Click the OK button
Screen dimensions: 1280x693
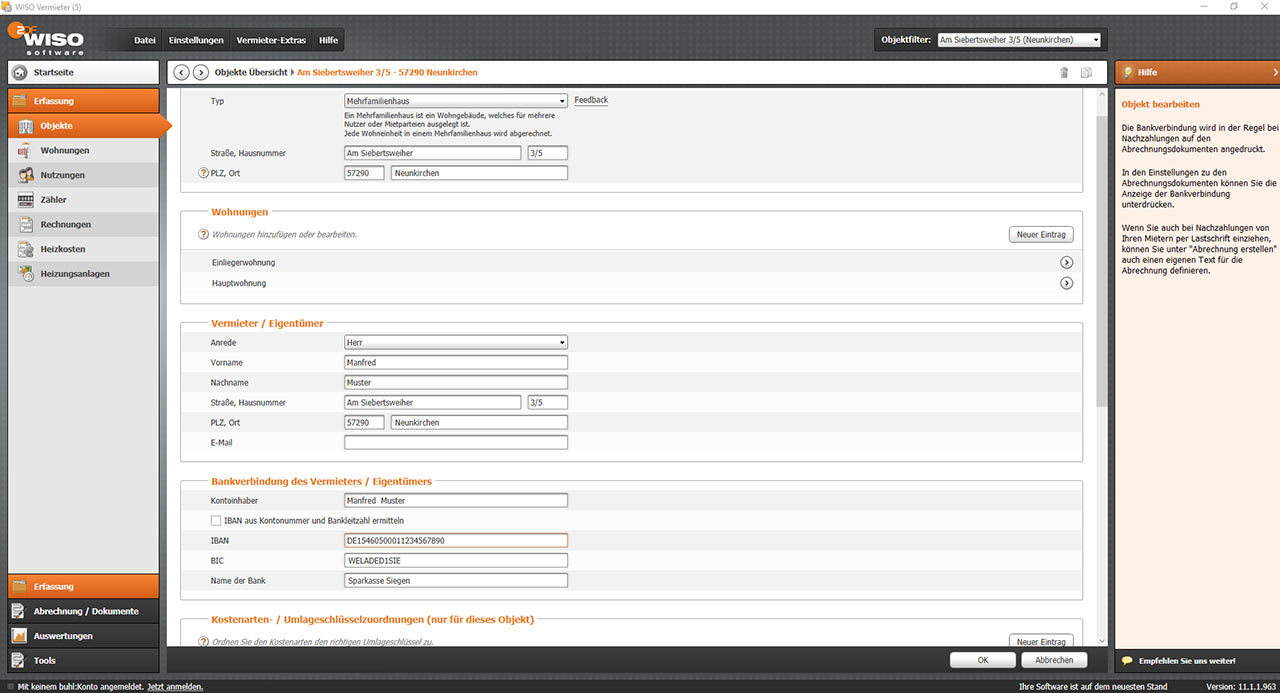pos(983,660)
